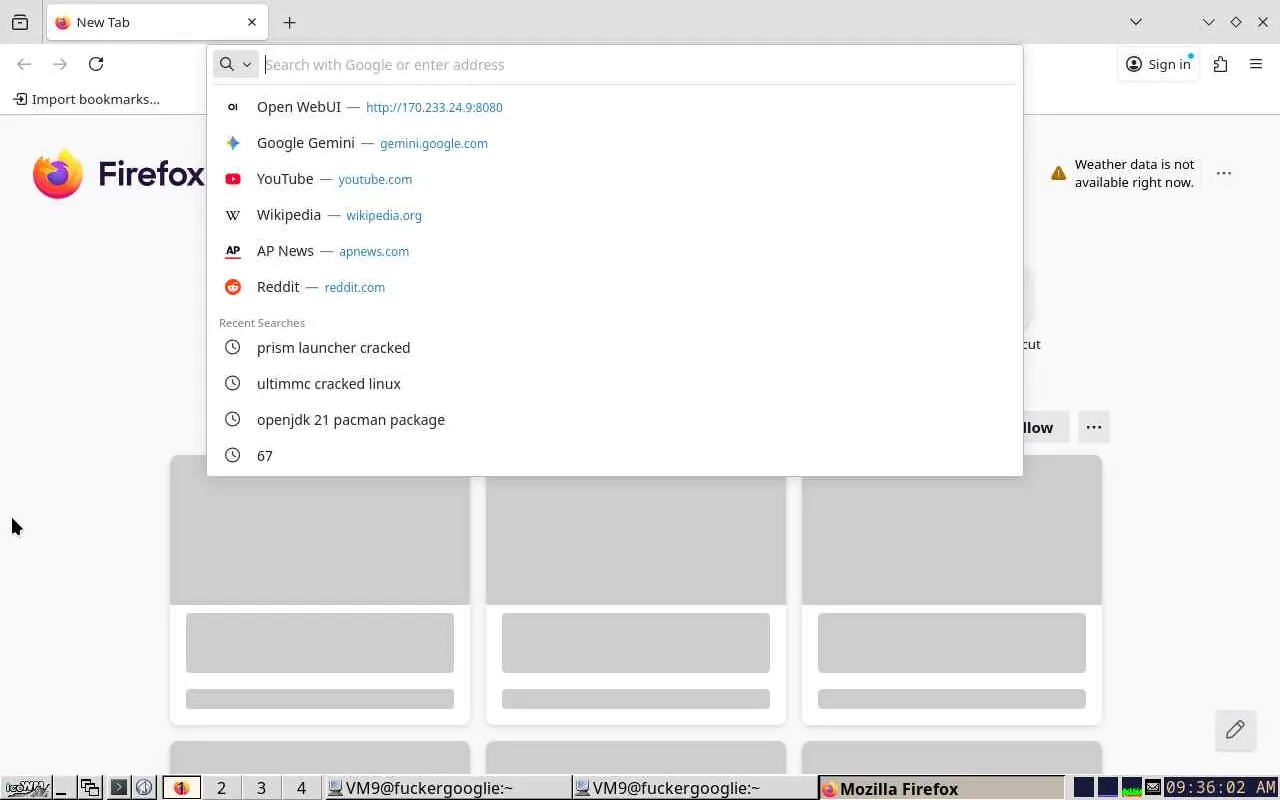The width and height of the screenshot is (1280, 800).
Task: Choose the YouTube suggestion
Action: (615, 179)
